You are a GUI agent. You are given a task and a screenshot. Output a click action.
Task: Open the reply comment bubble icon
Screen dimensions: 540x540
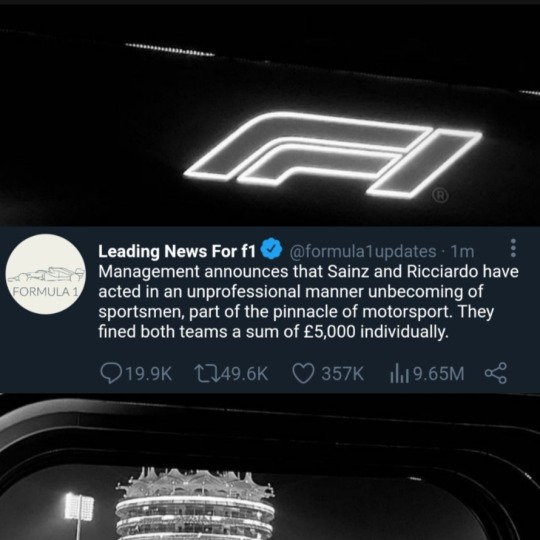coord(111,374)
